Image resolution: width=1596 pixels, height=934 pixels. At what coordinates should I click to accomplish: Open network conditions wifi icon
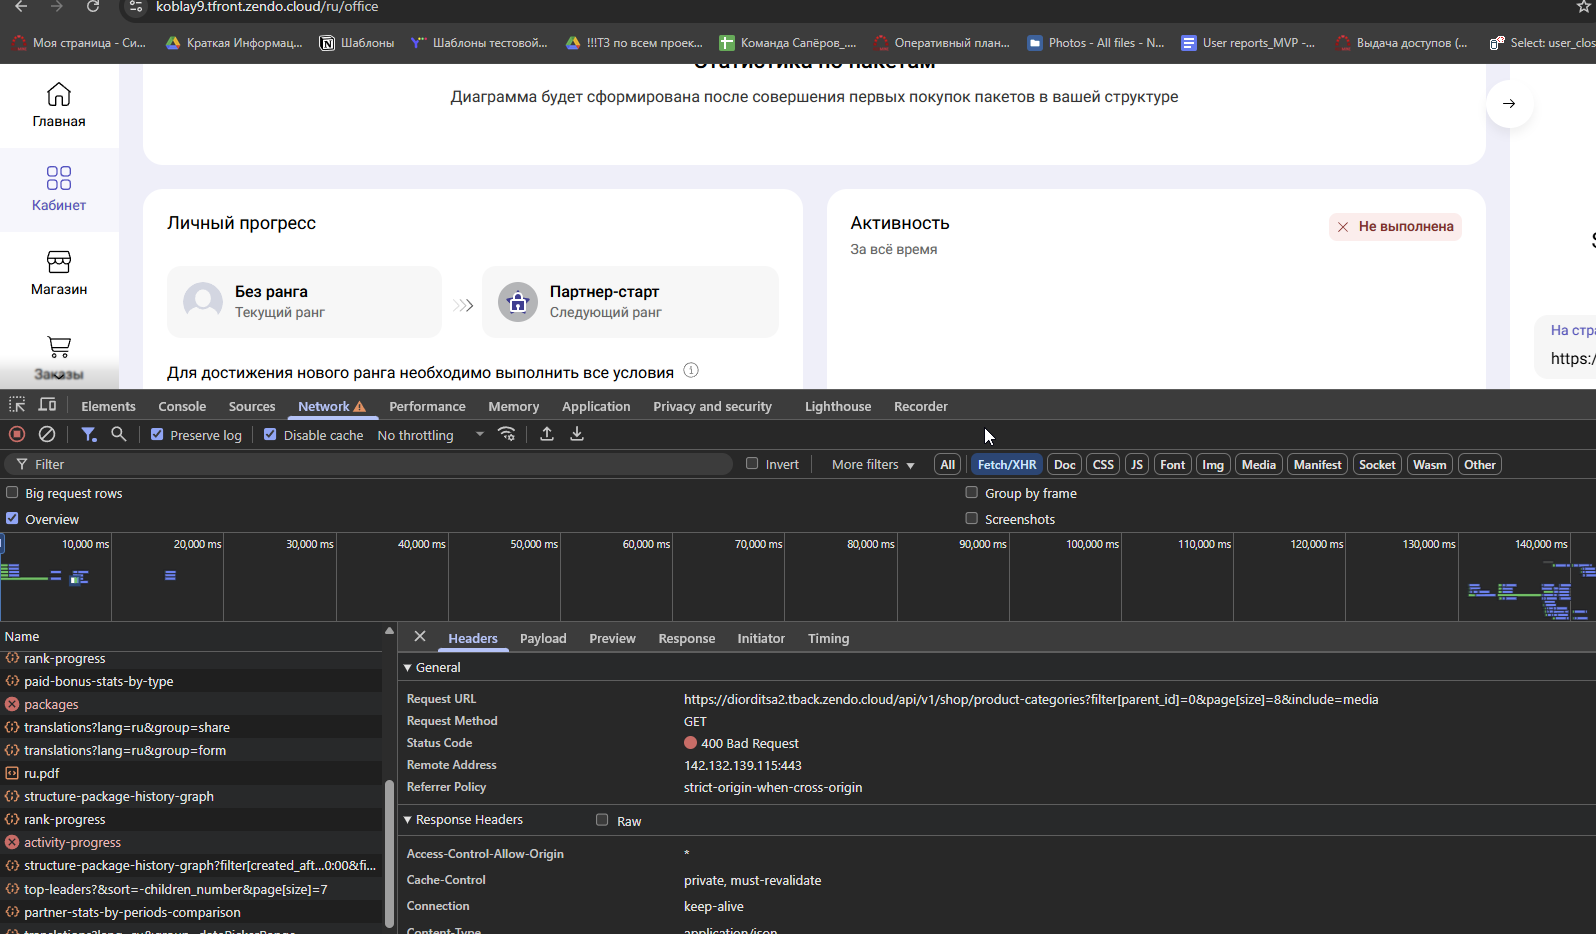click(507, 434)
